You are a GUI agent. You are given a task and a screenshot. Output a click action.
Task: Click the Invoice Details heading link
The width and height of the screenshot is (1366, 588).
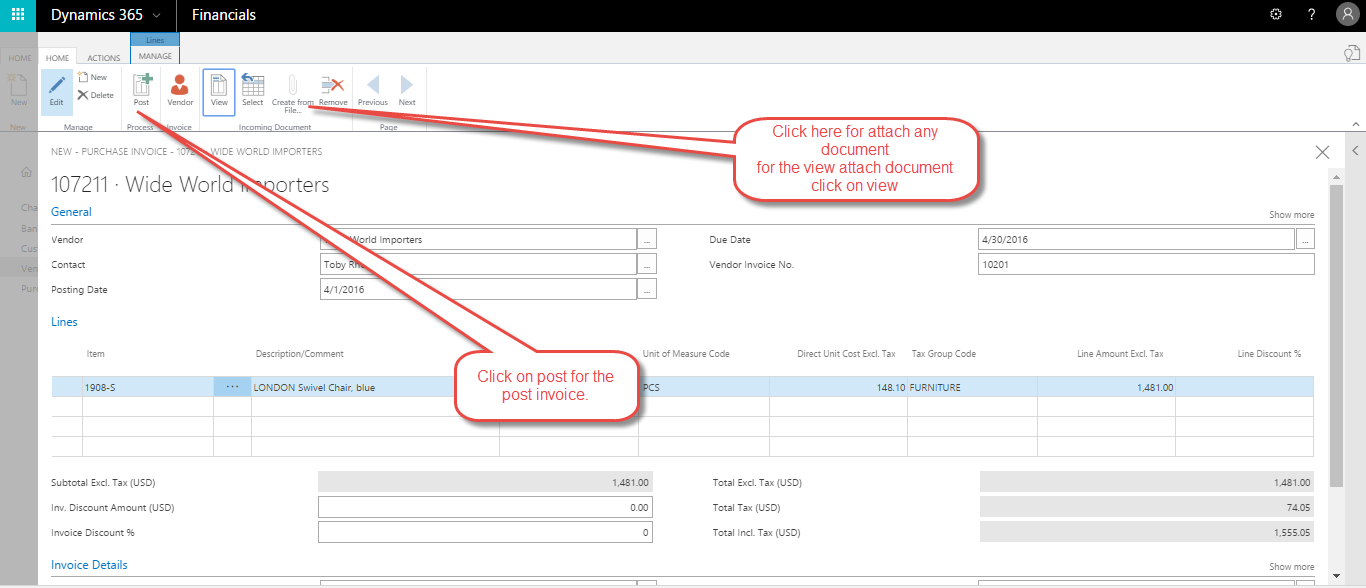click(89, 564)
